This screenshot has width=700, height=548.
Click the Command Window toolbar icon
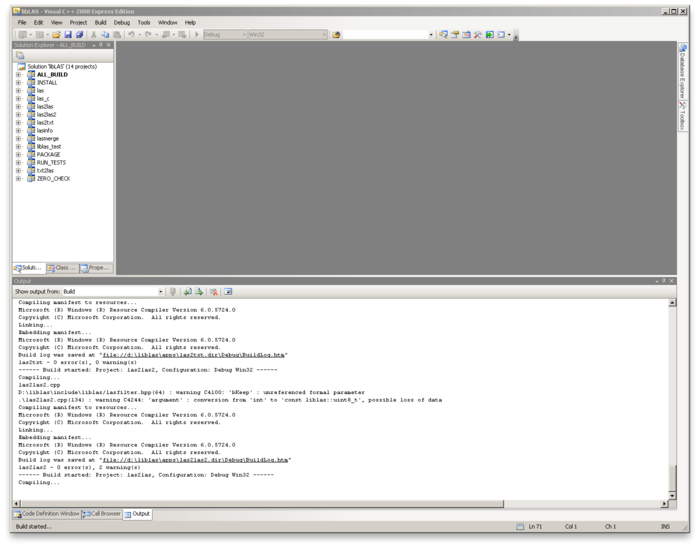click(x=501, y=34)
